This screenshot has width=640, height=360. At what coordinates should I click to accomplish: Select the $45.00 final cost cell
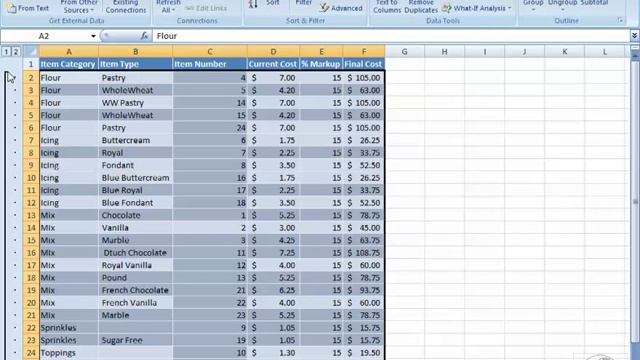point(364,228)
